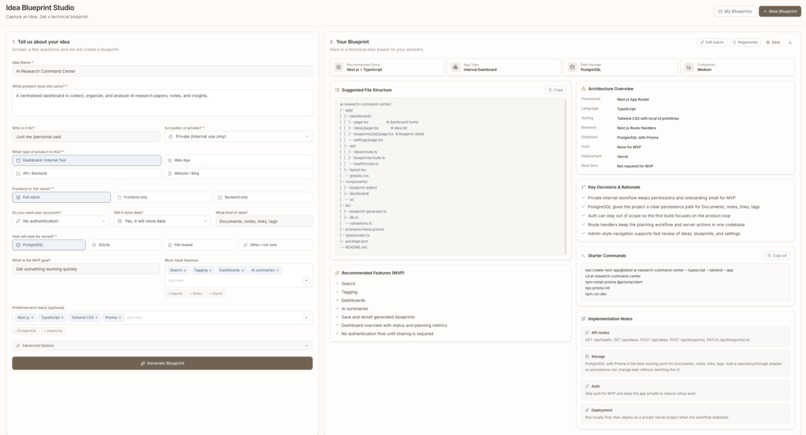The height and width of the screenshot is (435, 806).
Task: Add the PostgreSQL suggested stack chip
Action: [x=26, y=331]
